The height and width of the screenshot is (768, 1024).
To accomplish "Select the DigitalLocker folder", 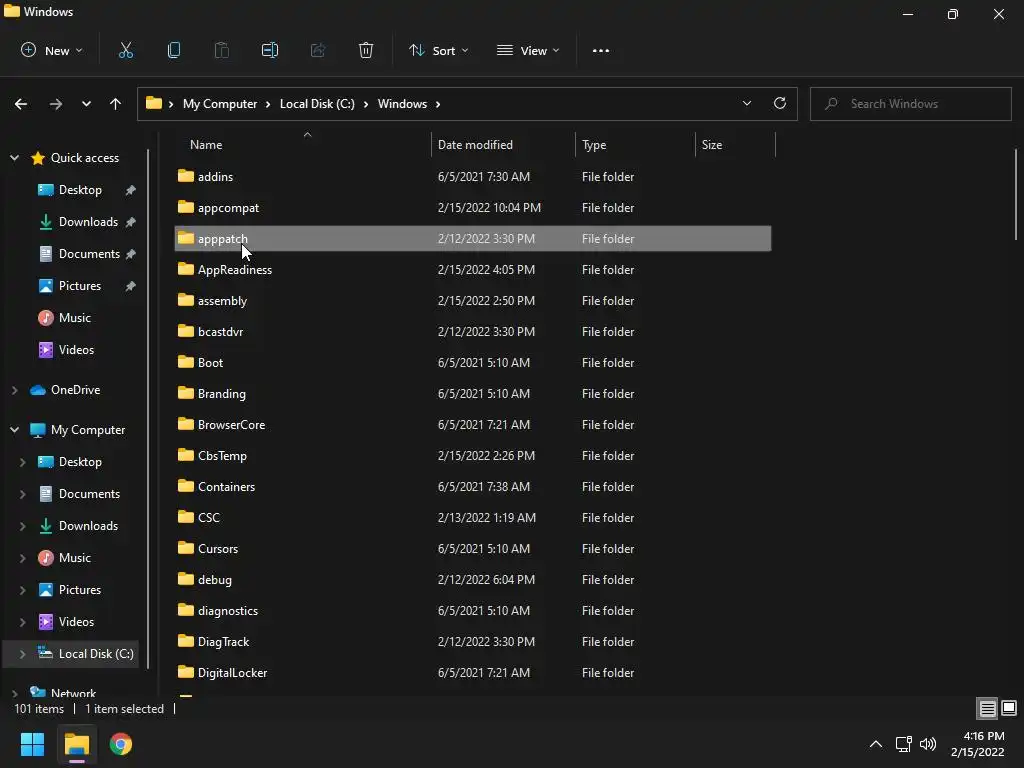I will tap(473, 673).
